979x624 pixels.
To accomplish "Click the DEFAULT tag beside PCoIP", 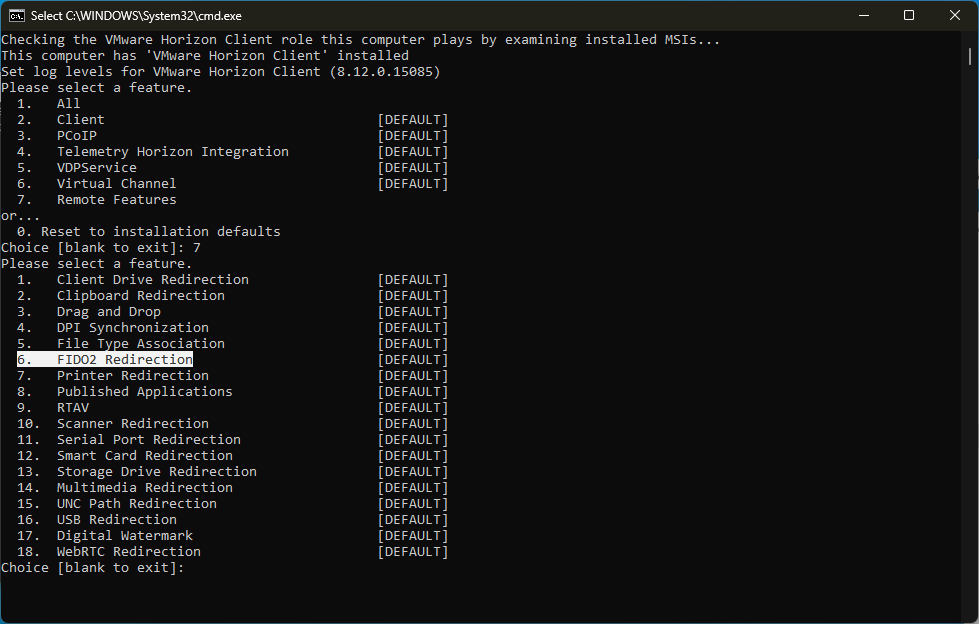I will coord(413,136).
